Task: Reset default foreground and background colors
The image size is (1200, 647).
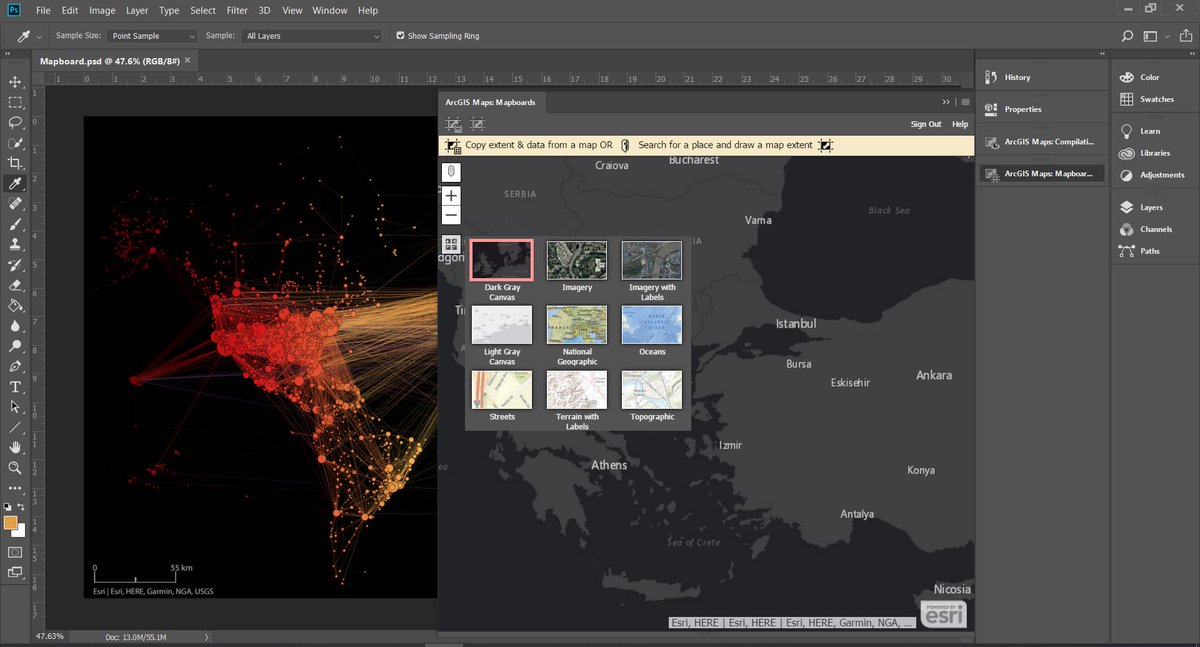Action: click(x=7, y=508)
